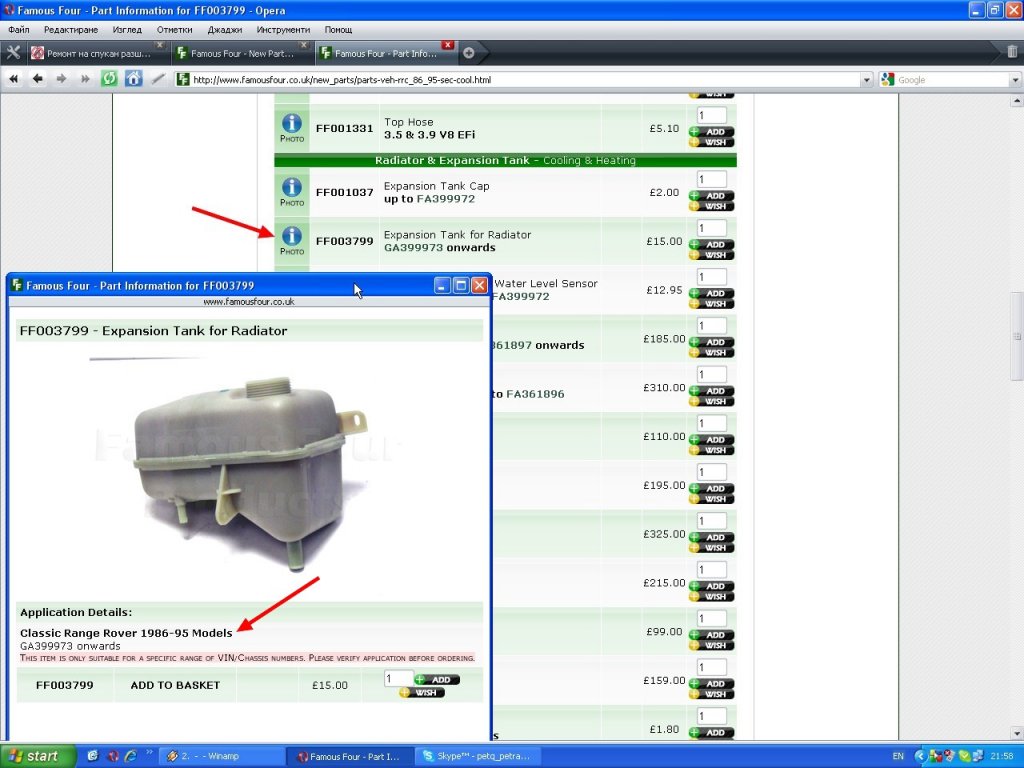Open the Изглед menu
Image resolution: width=1024 pixels, height=768 pixels.
click(127, 29)
